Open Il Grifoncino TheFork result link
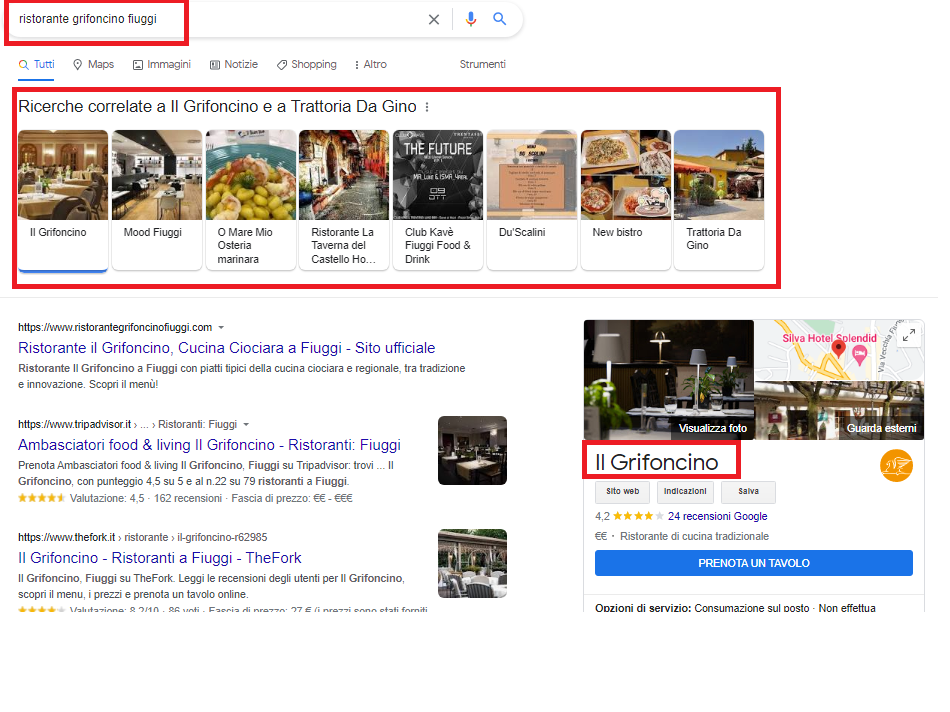The width and height of the screenshot is (950, 712). point(159,558)
